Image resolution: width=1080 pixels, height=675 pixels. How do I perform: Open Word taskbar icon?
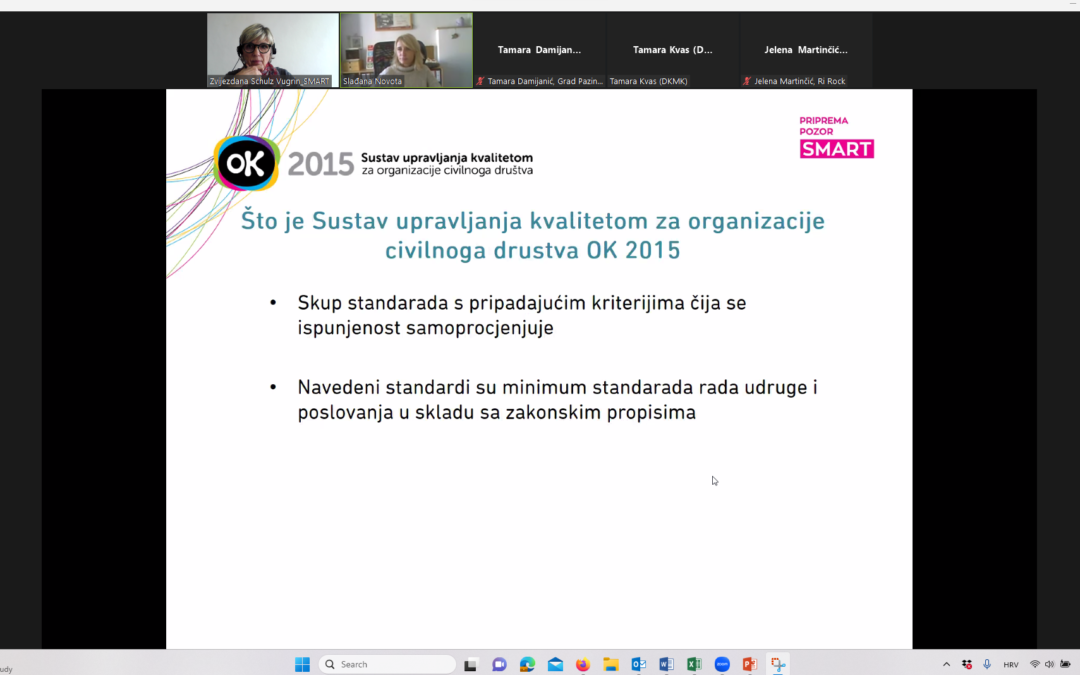coord(666,664)
